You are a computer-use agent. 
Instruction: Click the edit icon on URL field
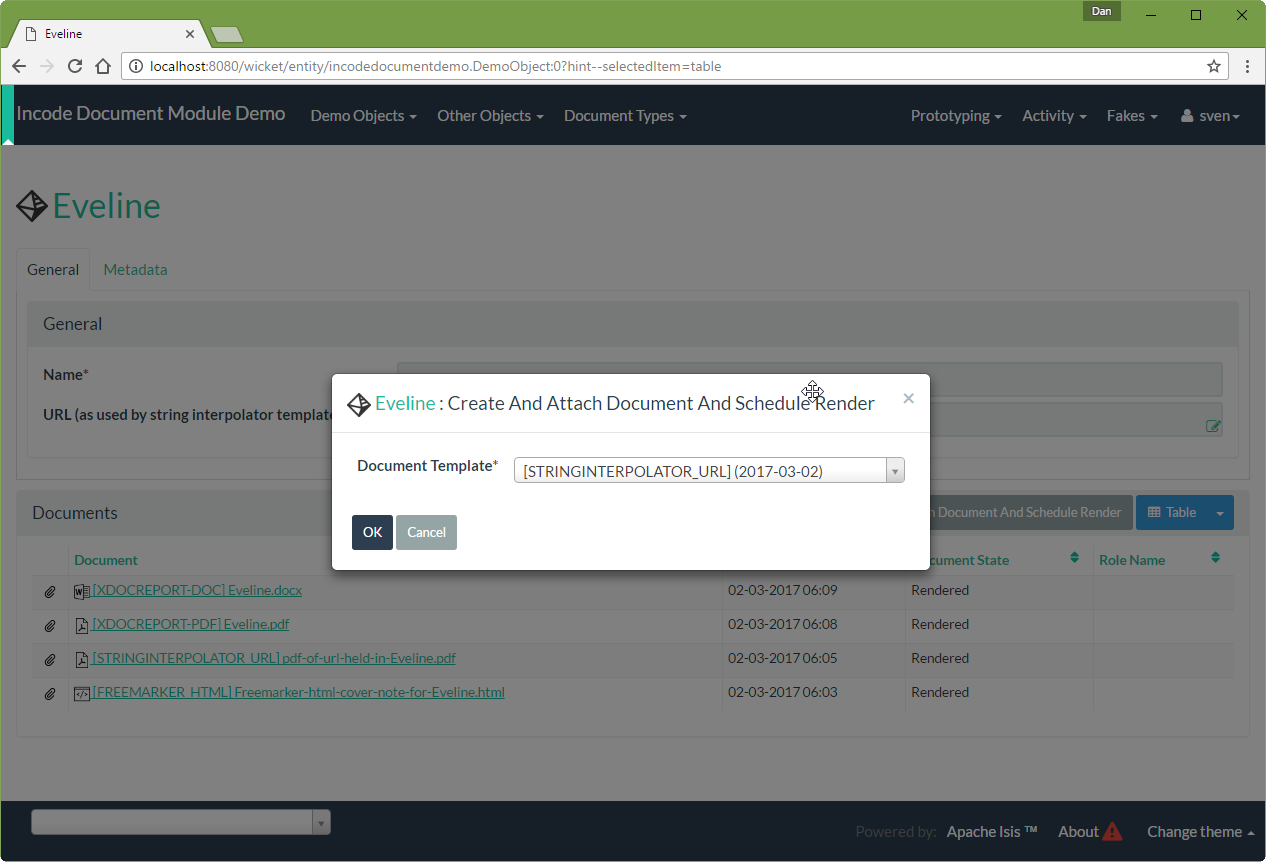[x=1213, y=426]
